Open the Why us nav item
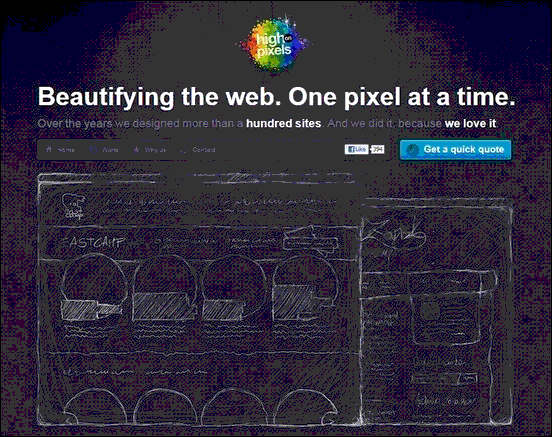This screenshot has height=437, width=552. (x=150, y=150)
